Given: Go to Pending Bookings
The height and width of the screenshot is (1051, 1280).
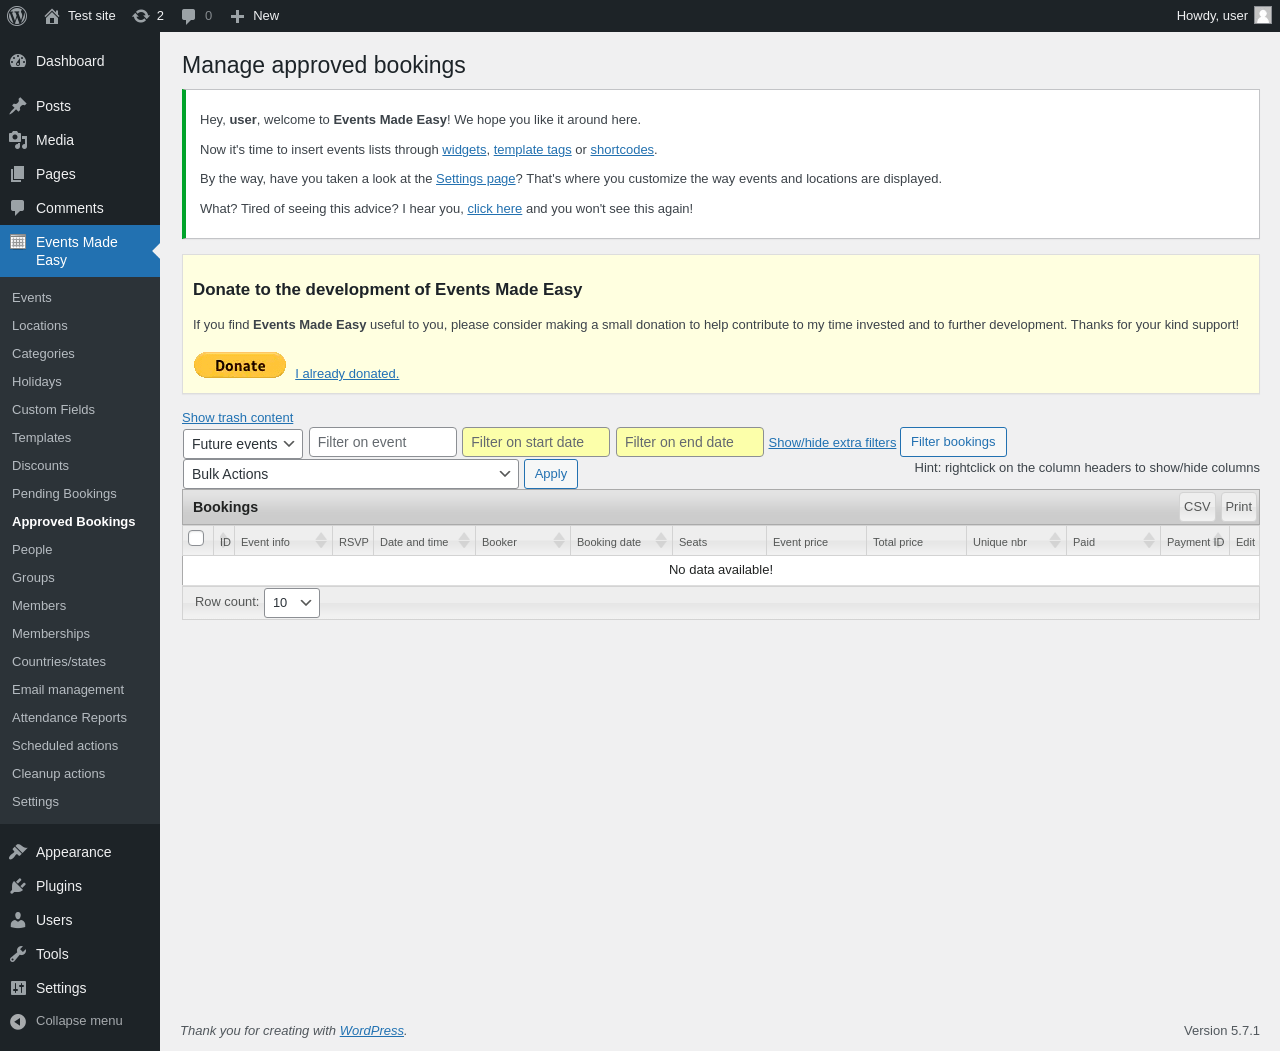Looking at the screenshot, I should [x=64, y=494].
